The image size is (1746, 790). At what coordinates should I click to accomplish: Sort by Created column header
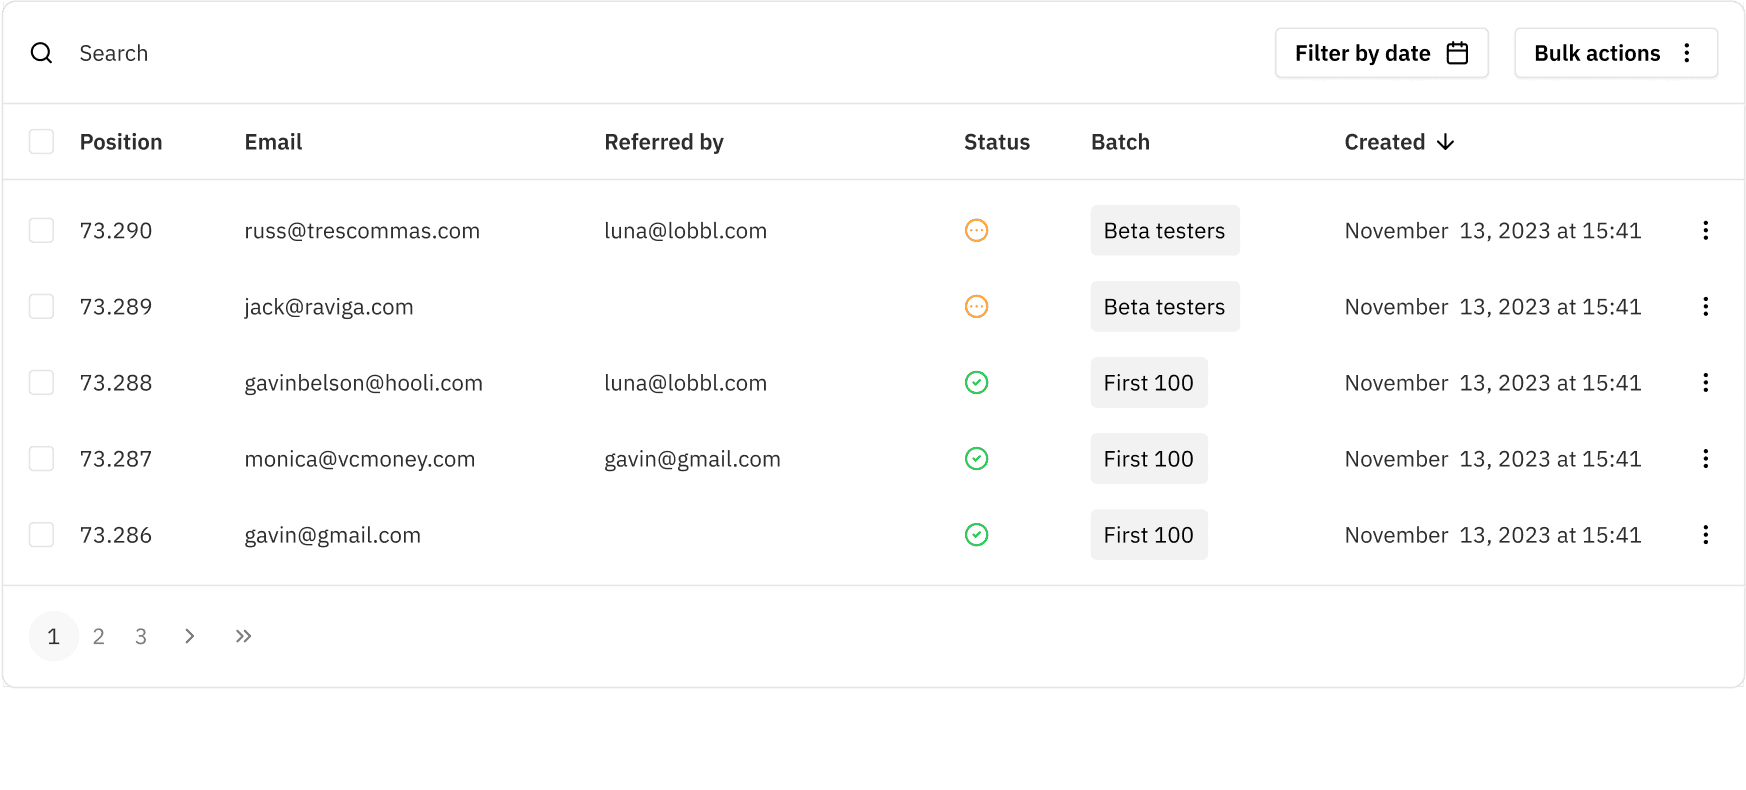click(x=1399, y=142)
